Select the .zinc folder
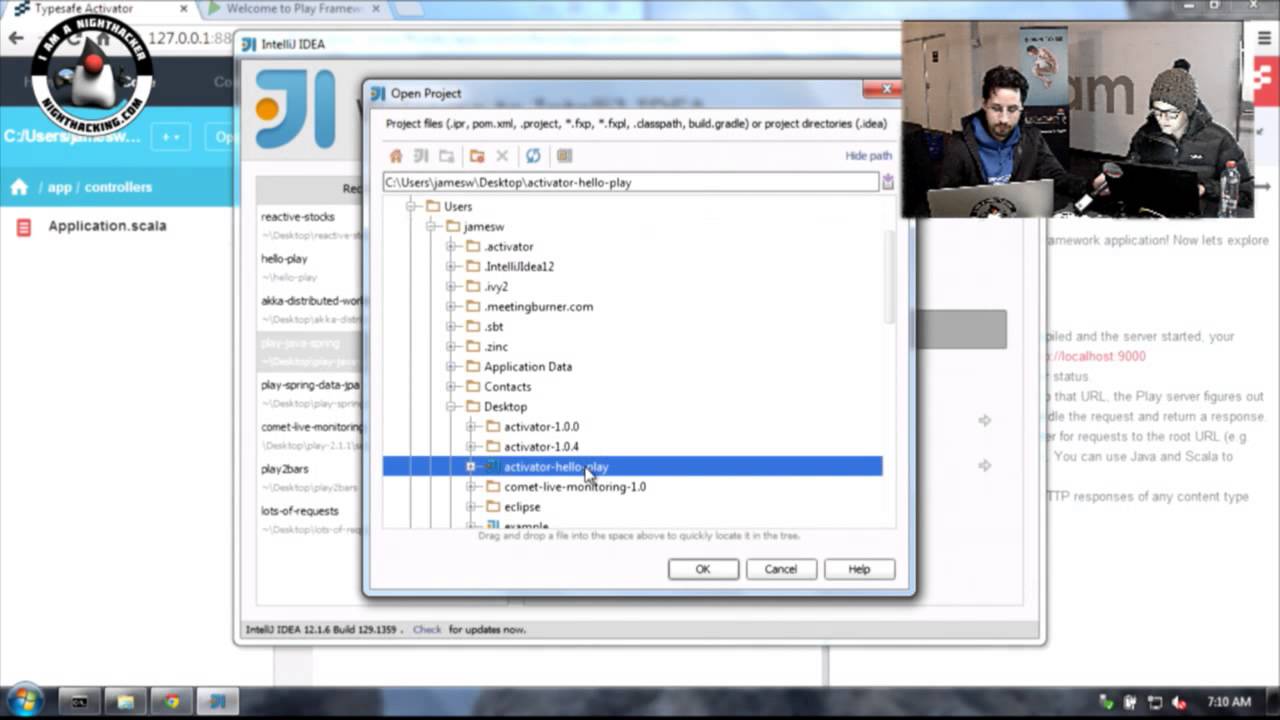This screenshot has height=720, width=1280. tap(496, 347)
